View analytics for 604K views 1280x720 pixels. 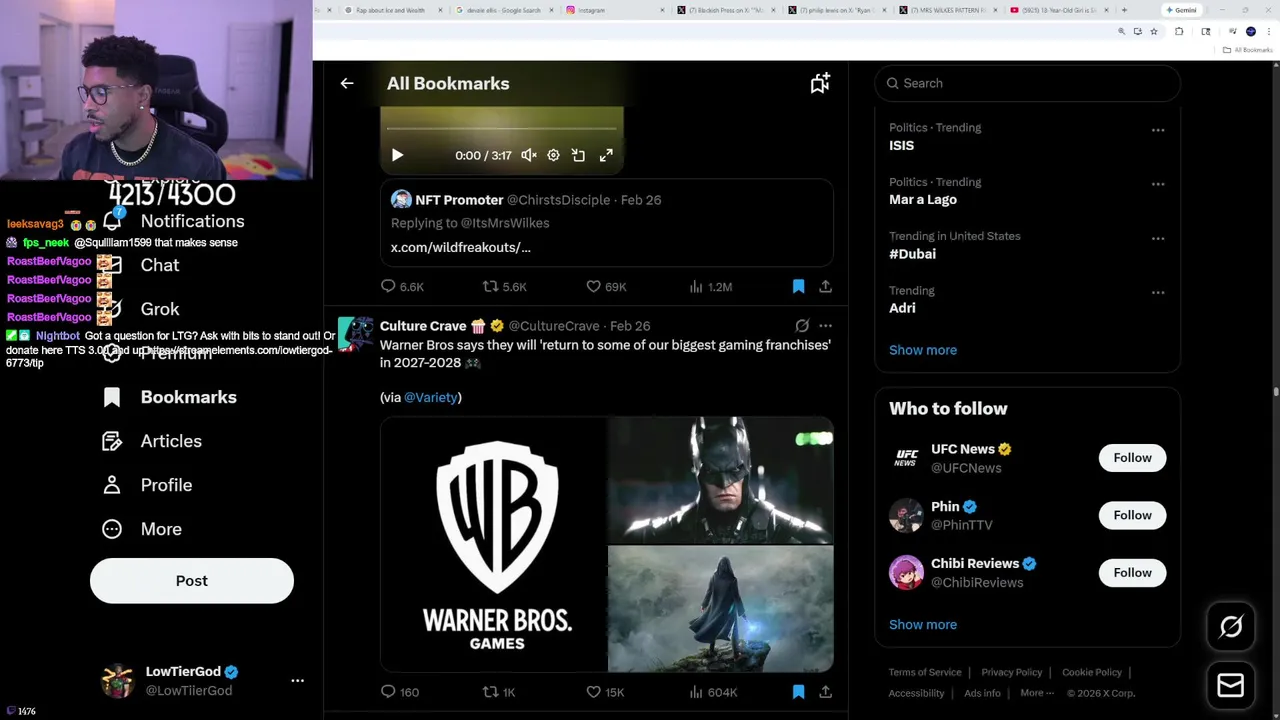(713, 692)
